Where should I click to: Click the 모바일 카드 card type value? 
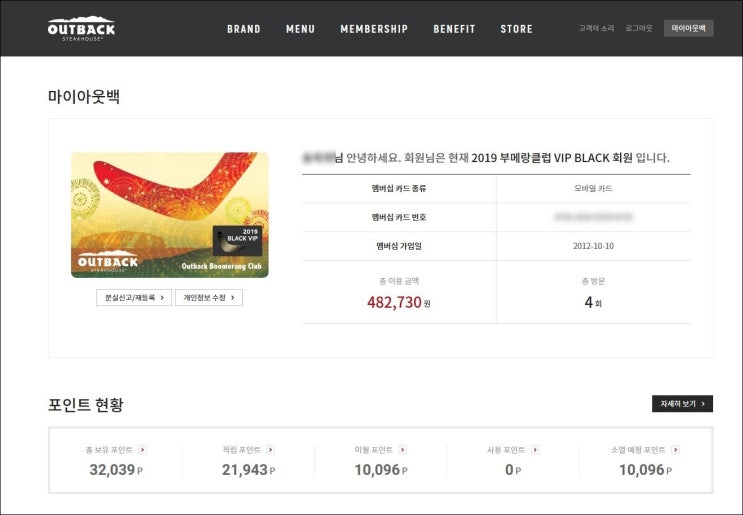click(593, 189)
